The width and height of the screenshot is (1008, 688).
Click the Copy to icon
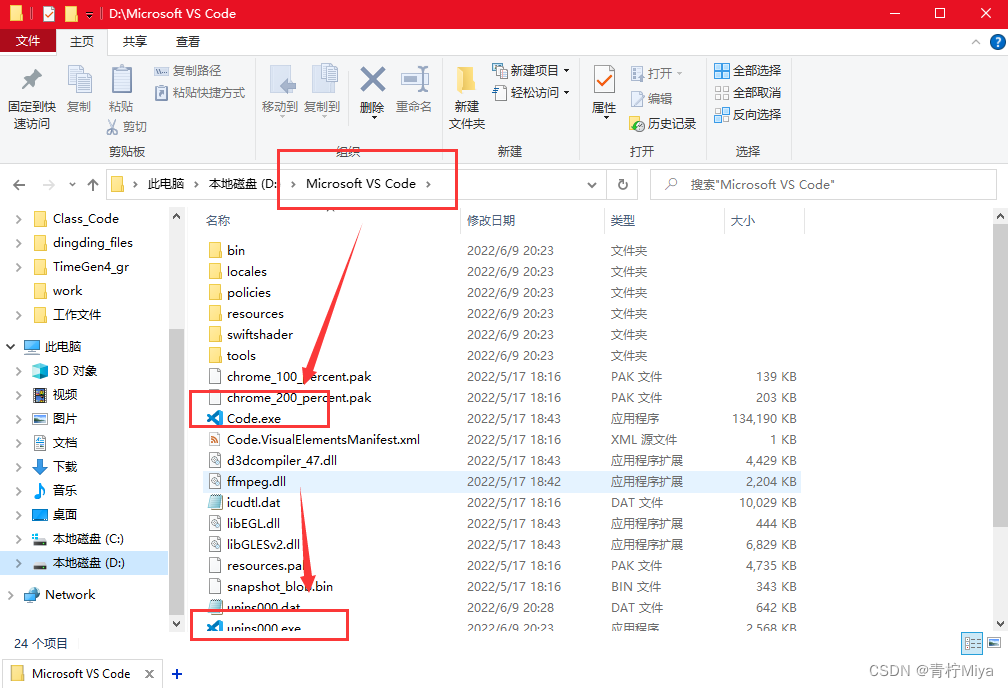click(x=324, y=80)
